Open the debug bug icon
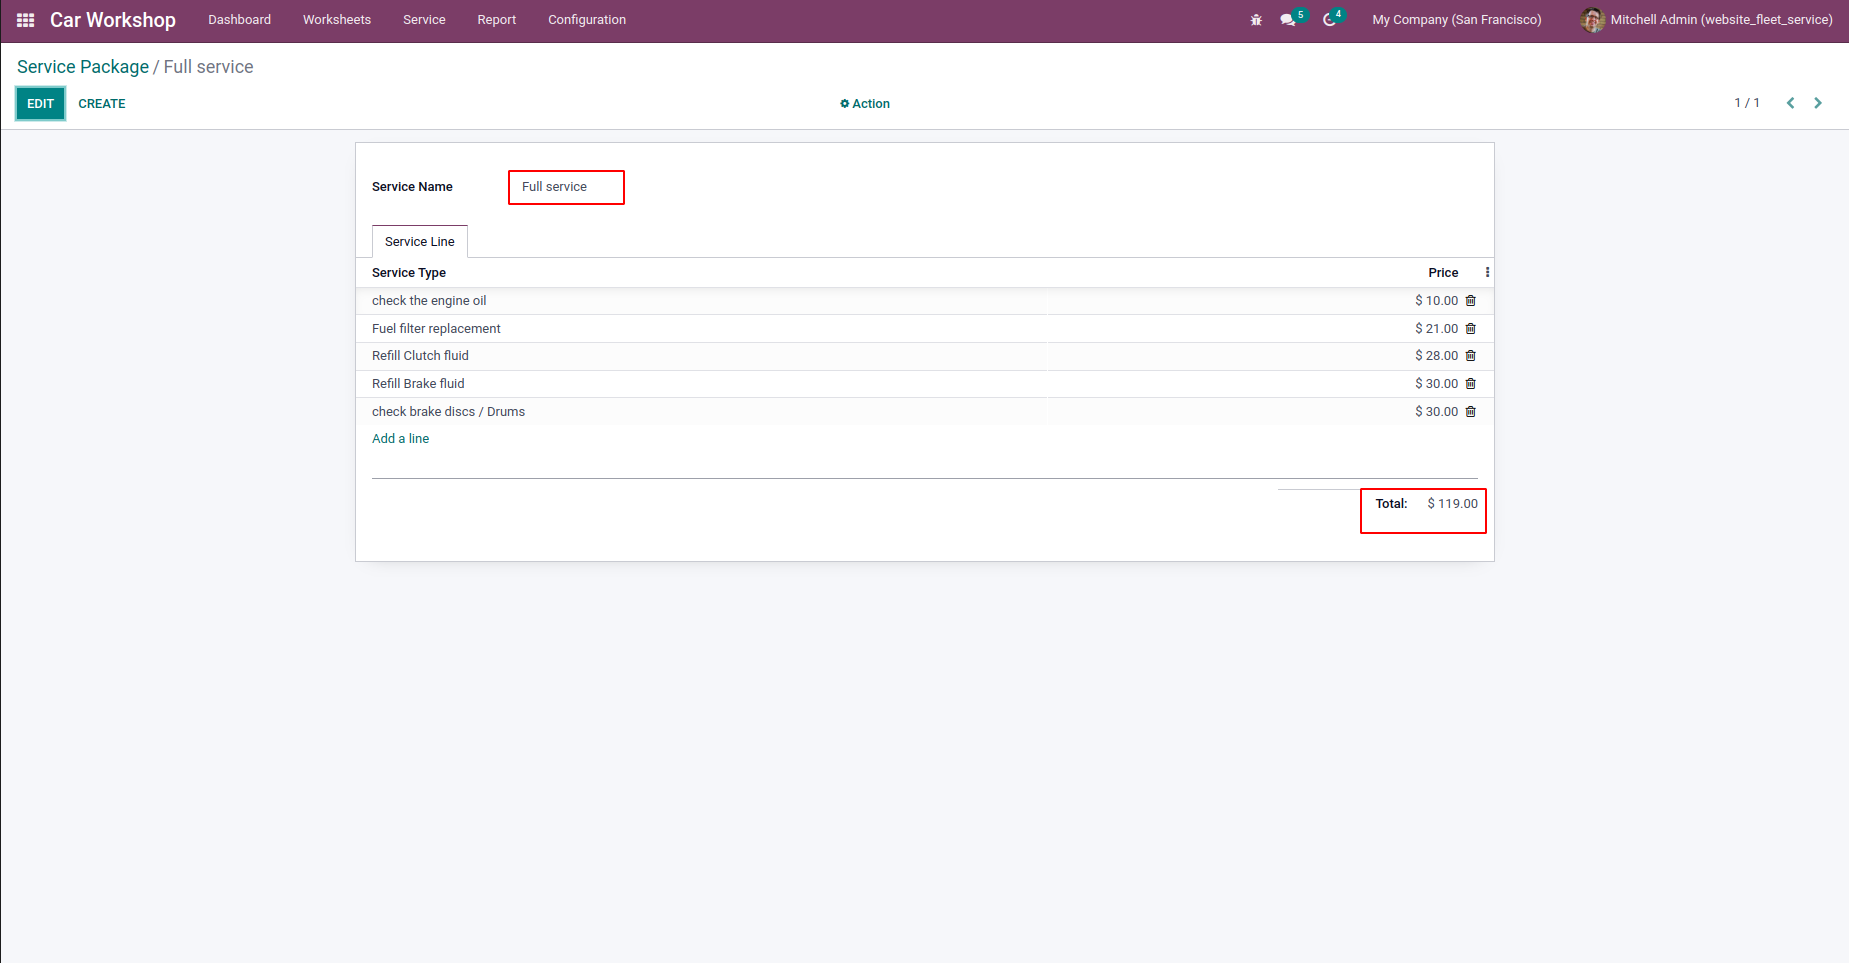The image size is (1849, 963). [1256, 20]
